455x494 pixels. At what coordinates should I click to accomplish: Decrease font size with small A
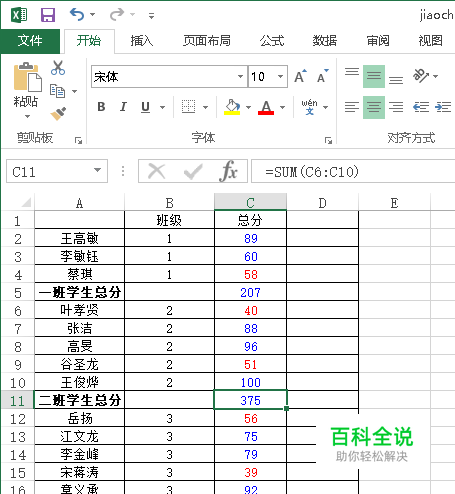(323, 76)
